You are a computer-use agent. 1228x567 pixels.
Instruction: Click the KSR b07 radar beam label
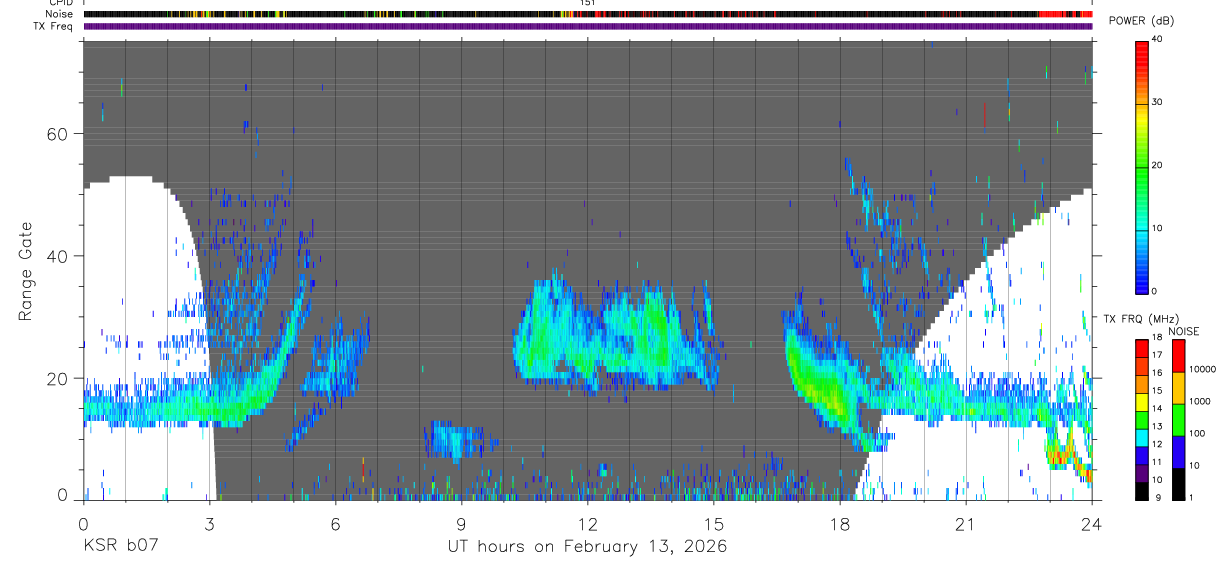(120, 547)
